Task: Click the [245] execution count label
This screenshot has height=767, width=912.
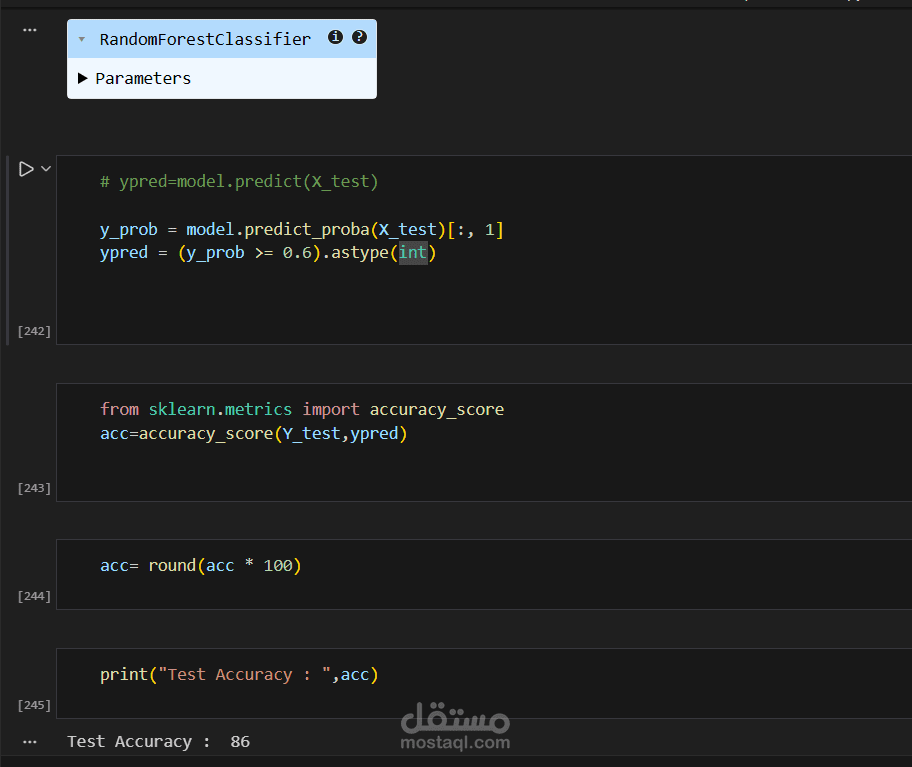Action: (x=34, y=705)
